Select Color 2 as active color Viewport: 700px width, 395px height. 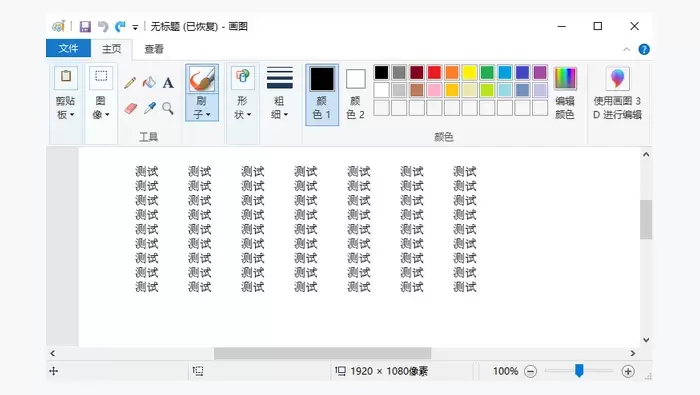[355, 95]
